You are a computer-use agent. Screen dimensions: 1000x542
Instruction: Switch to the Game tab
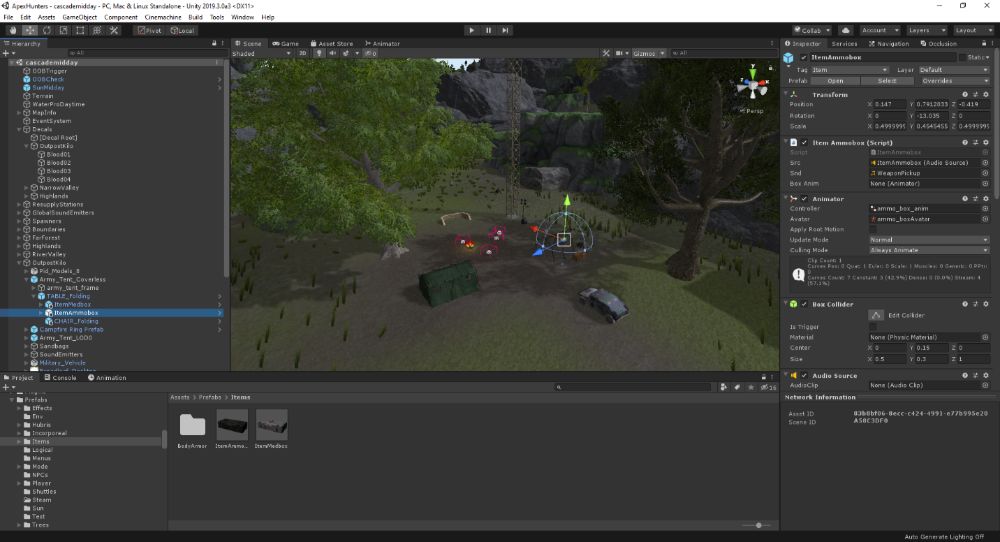285,43
